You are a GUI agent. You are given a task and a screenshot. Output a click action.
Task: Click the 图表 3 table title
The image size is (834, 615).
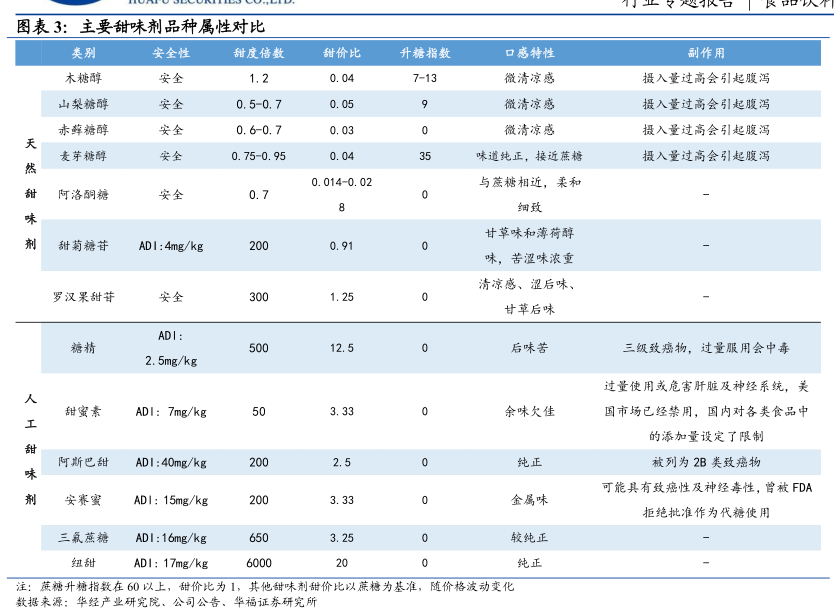pyautogui.click(x=141, y=27)
